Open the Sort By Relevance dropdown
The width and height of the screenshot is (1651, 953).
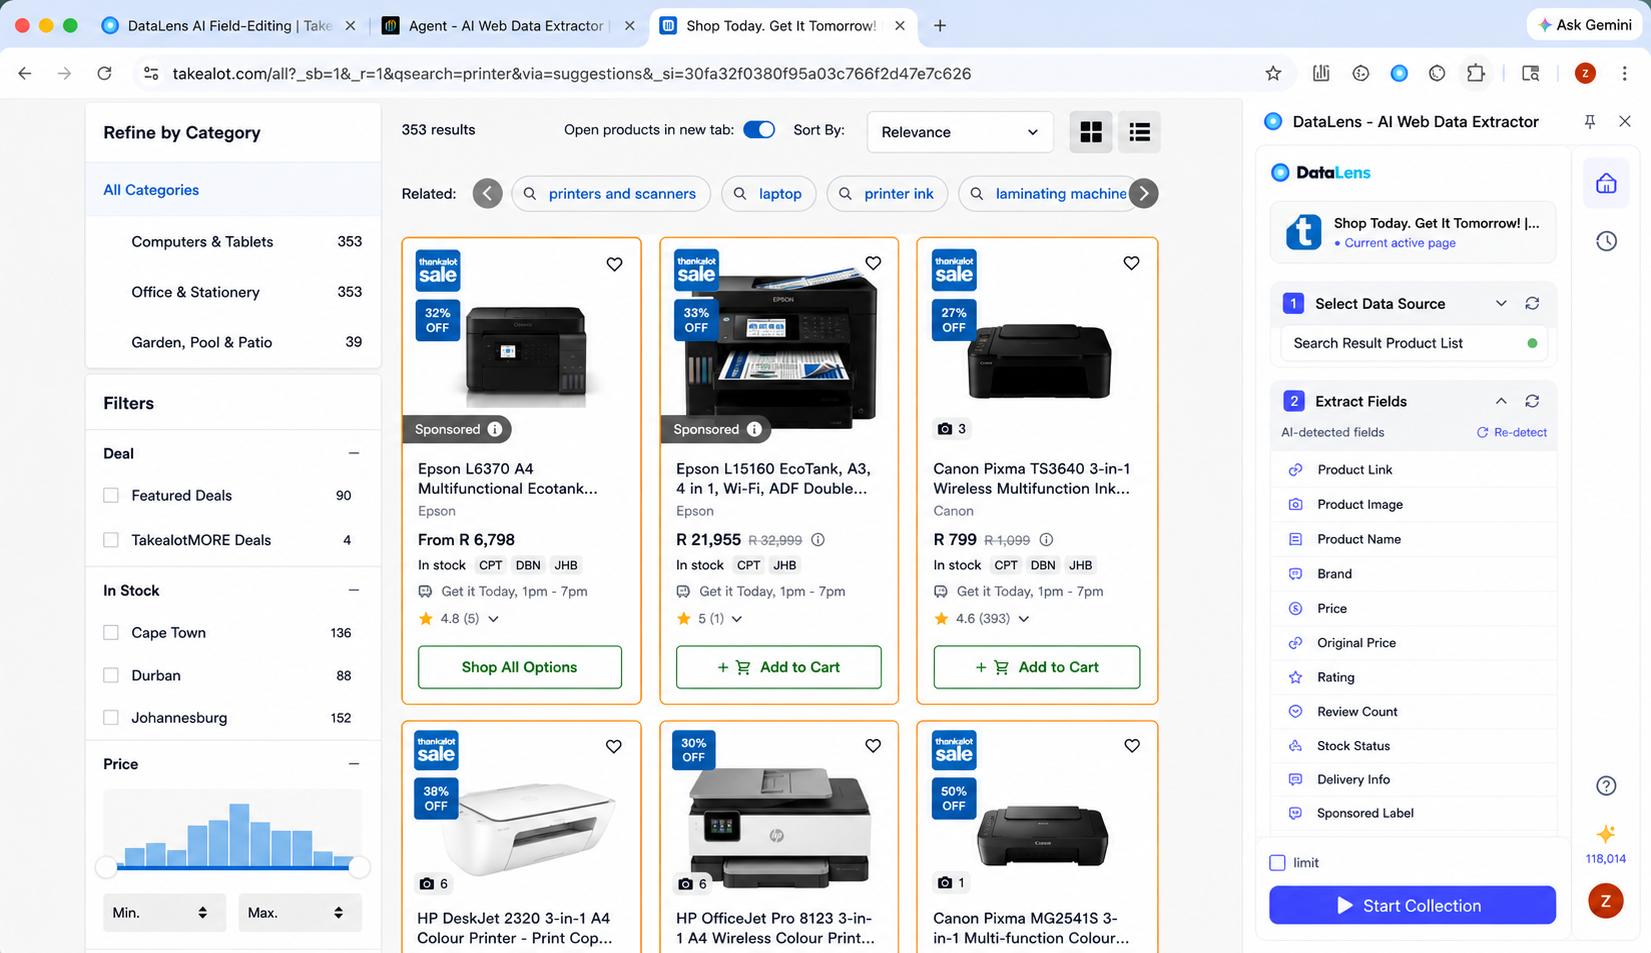[x=960, y=132]
